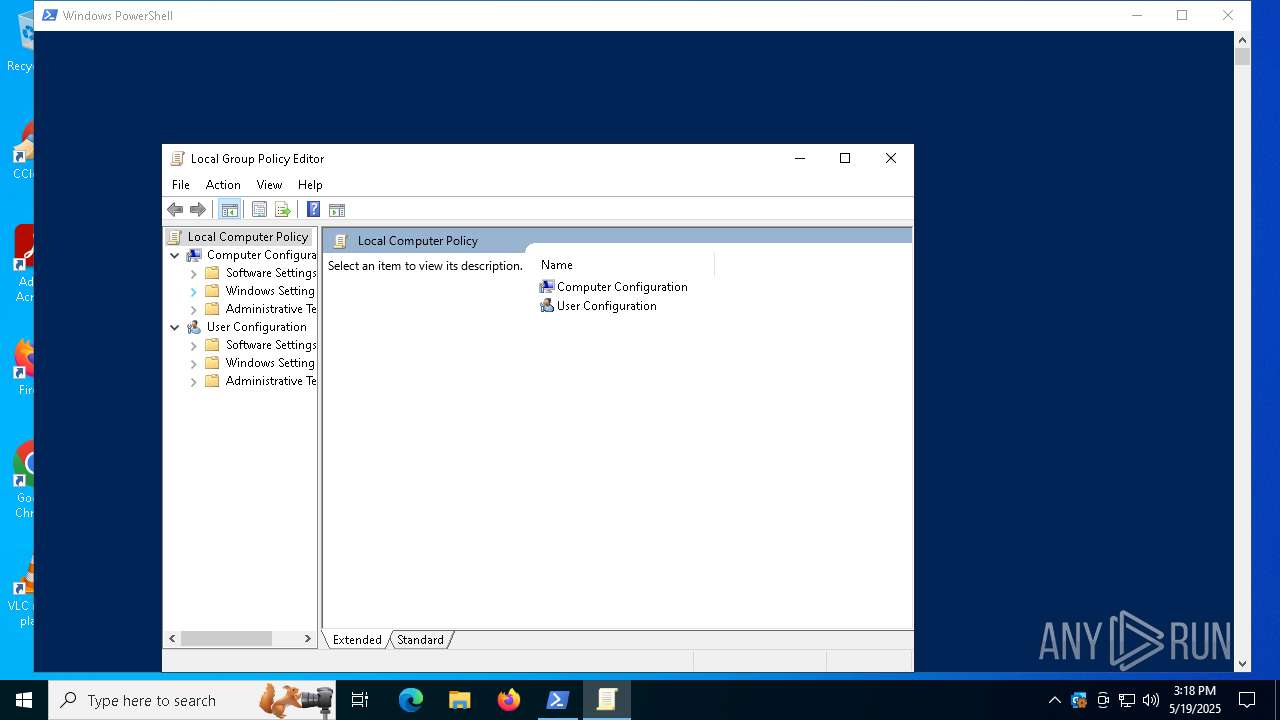
Task: Expand Administrative Templates under User Configuration
Action: 194,381
